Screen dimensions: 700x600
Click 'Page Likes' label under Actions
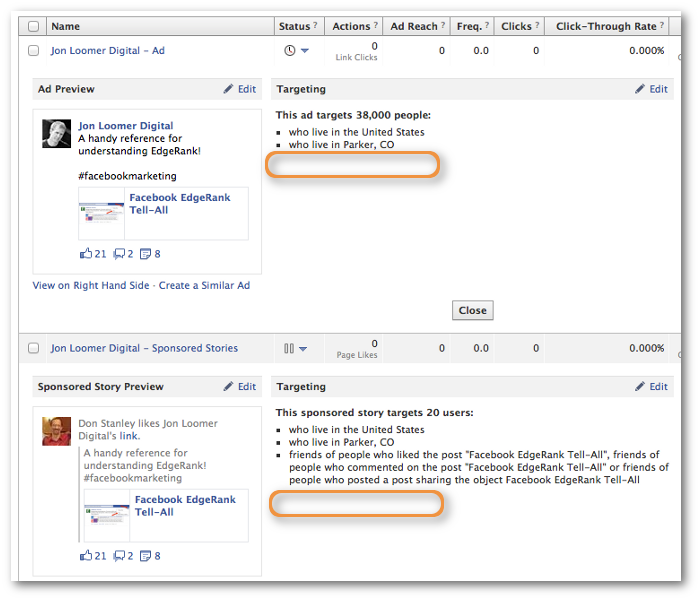coord(357,355)
